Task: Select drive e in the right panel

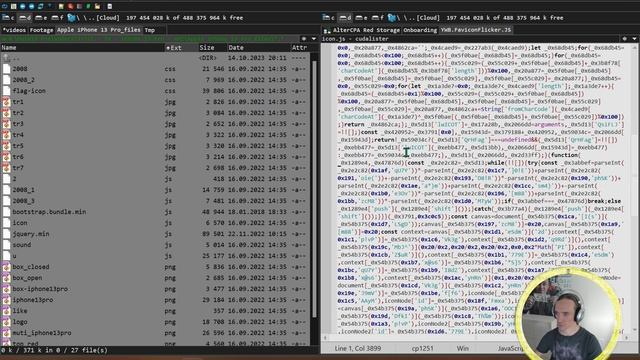Action: (361, 18)
